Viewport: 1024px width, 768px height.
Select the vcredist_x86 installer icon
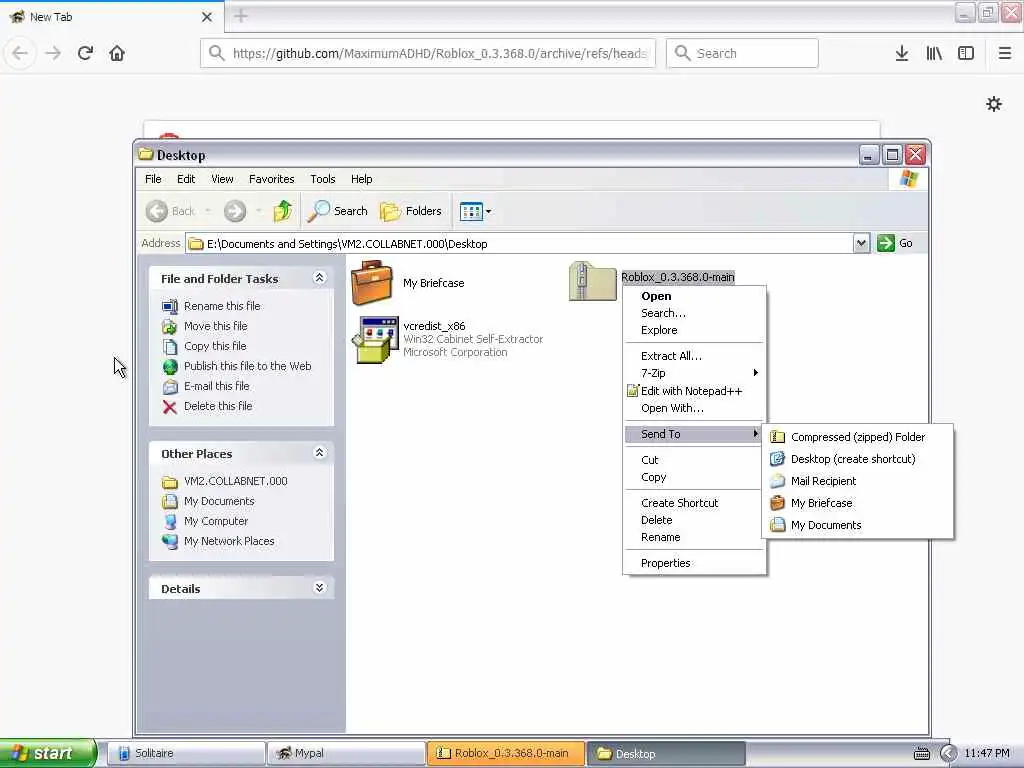376,340
